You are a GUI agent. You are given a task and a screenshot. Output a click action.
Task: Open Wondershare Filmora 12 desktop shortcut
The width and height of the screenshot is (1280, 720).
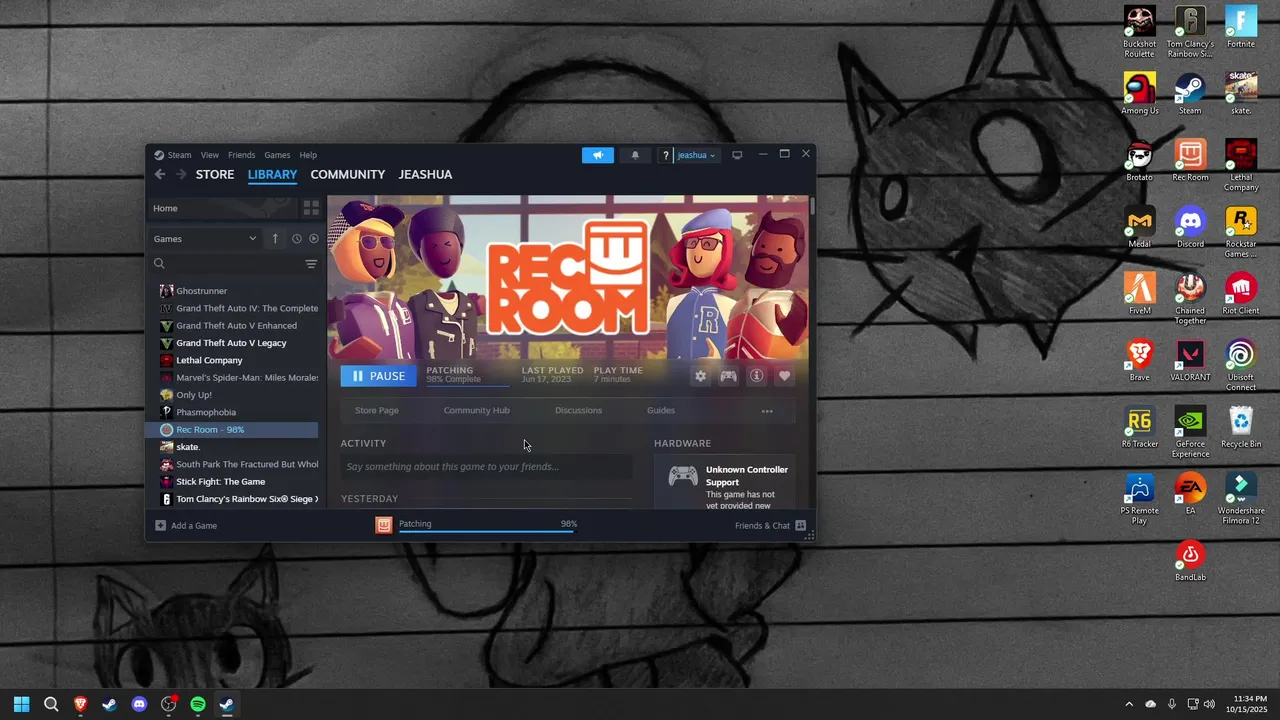(1241, 499)
